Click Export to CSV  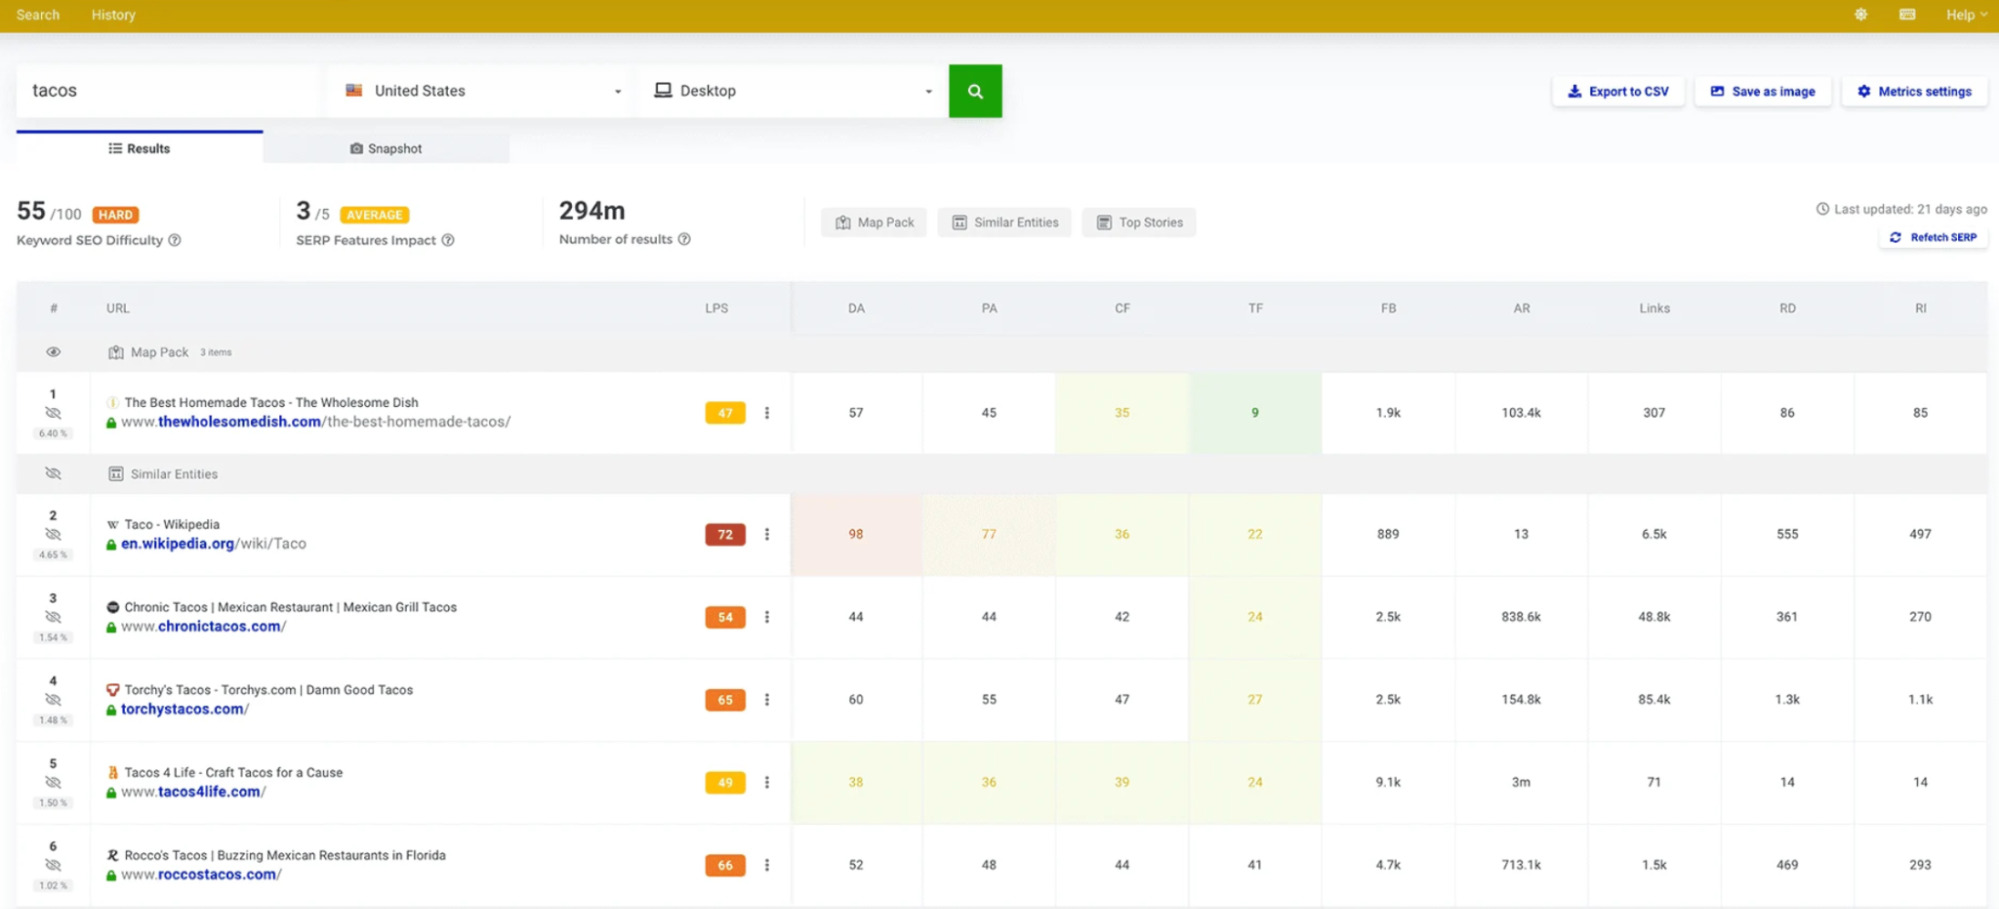1618,90
